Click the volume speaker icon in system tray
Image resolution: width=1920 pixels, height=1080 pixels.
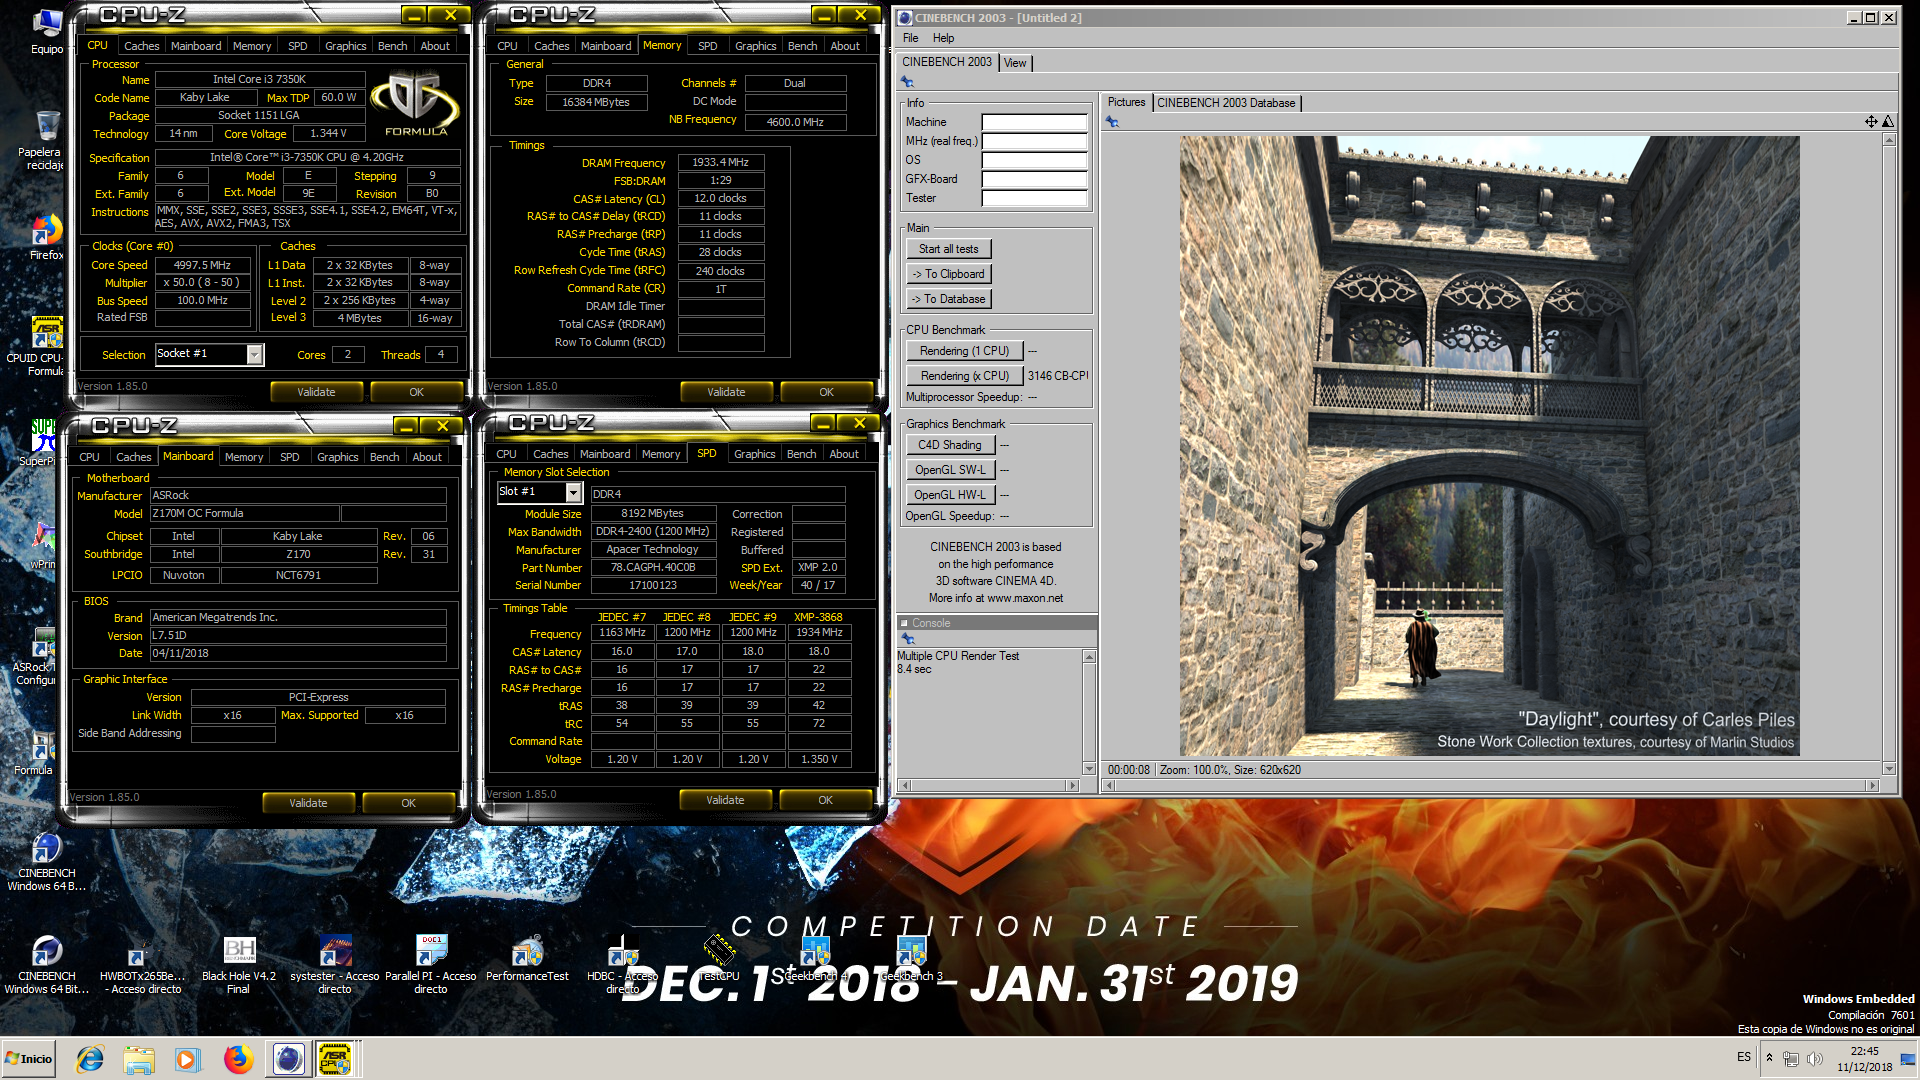tap(1815, 1058)
